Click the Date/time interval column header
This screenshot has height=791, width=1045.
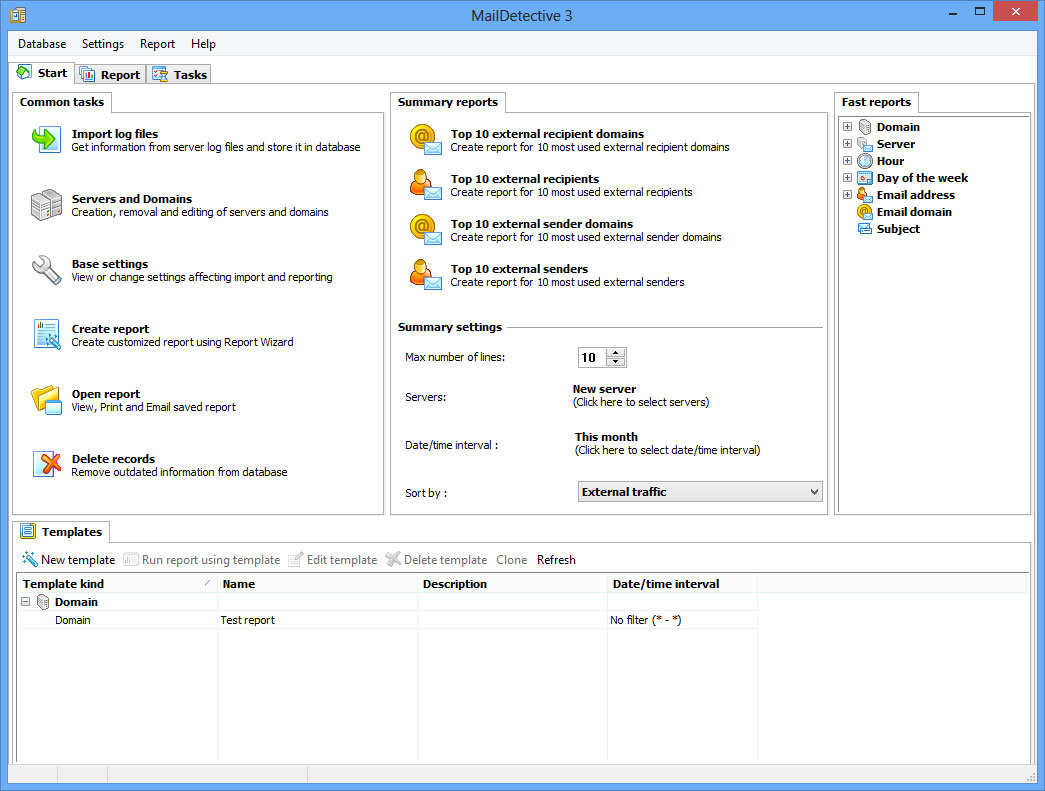click(x=682, y=584)
